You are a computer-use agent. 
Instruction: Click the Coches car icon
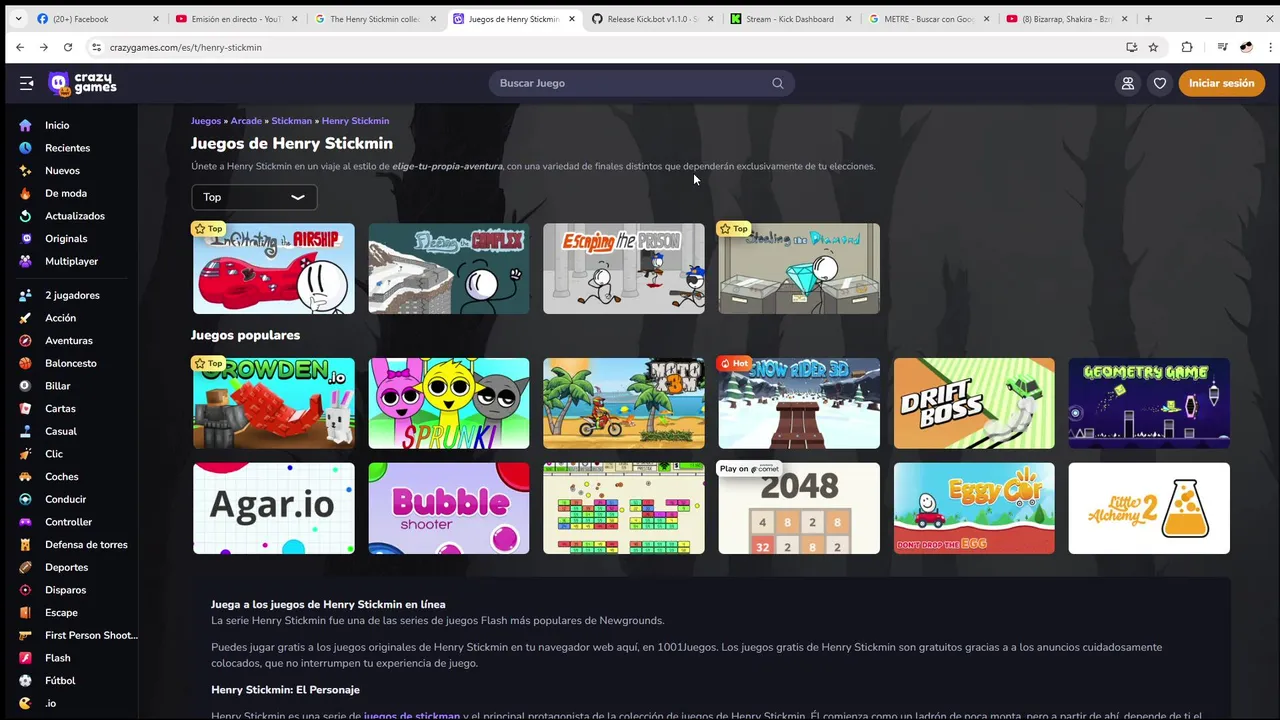tap(25, 477)
